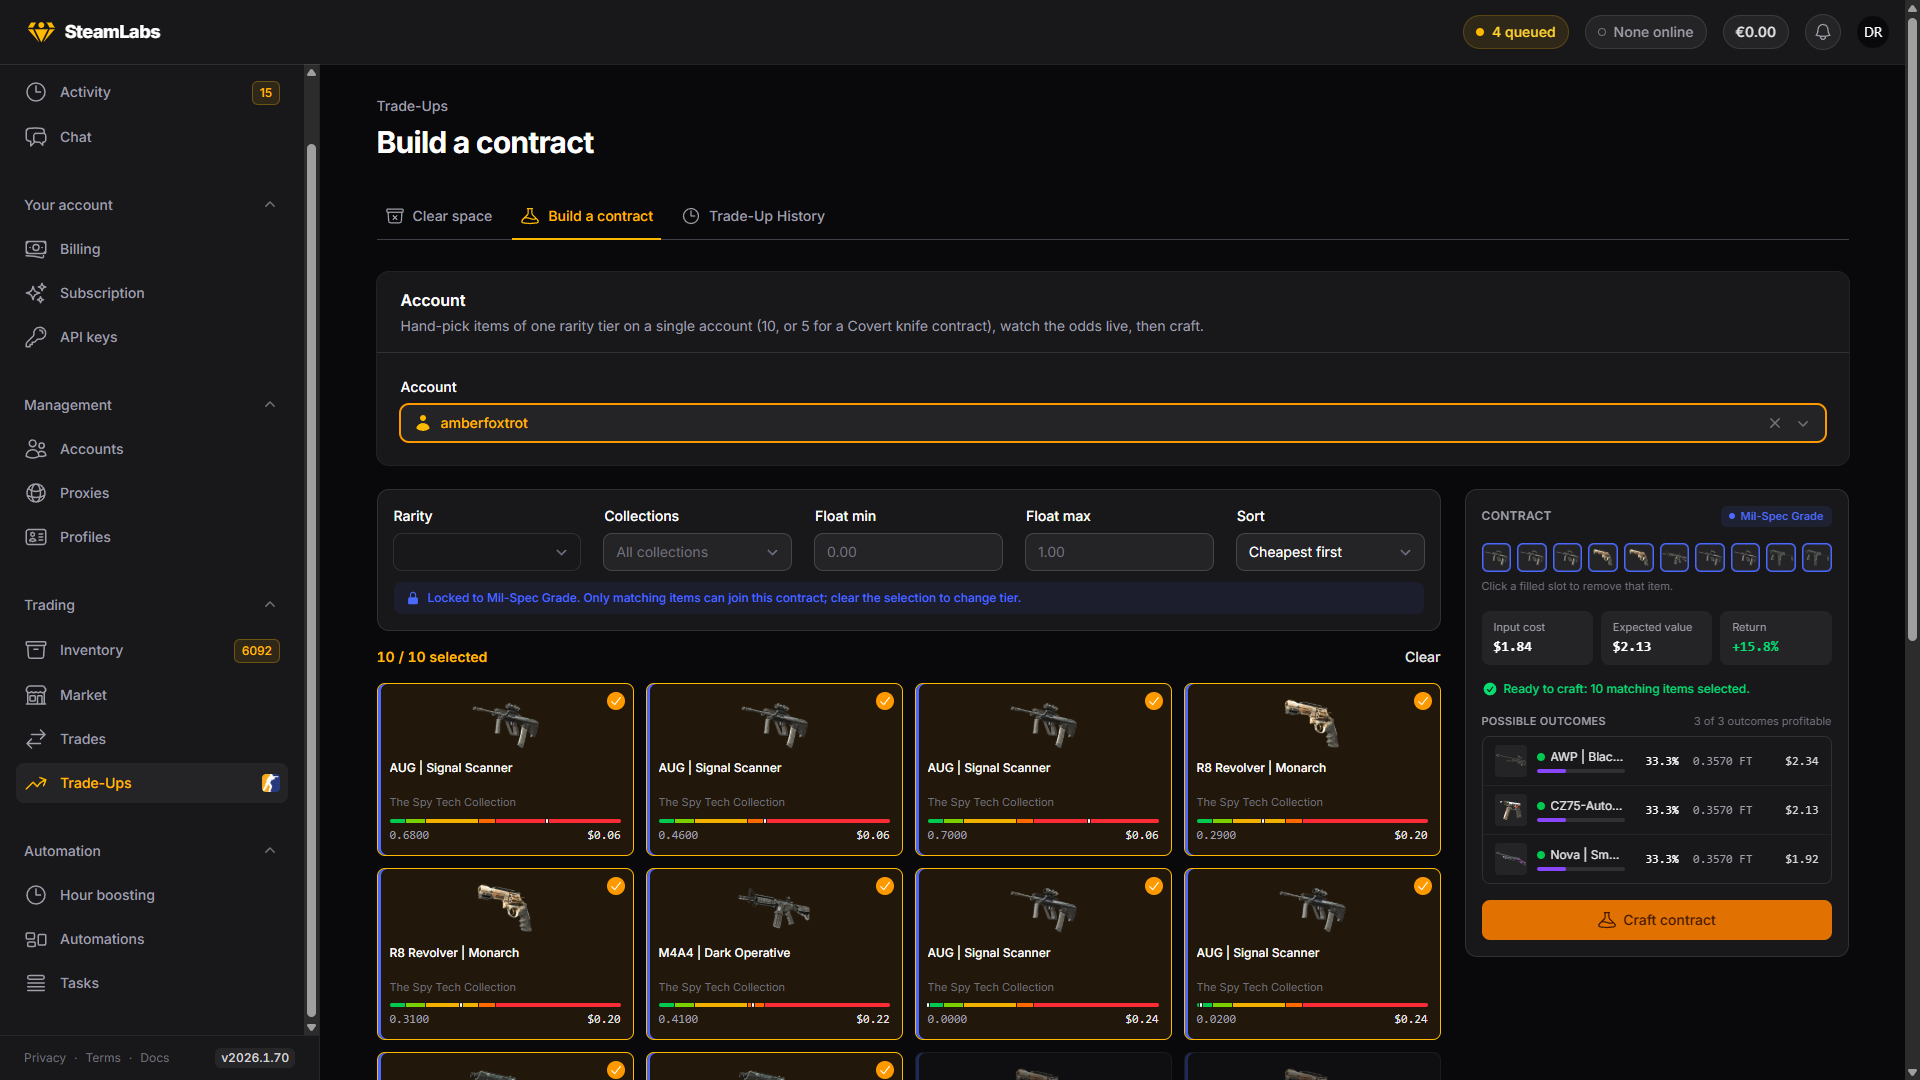Click the Mil-Spec Grade badge
The height and width of the screenshot is (1080, 1920).
pyautogui.click(x=1776, y=516)
